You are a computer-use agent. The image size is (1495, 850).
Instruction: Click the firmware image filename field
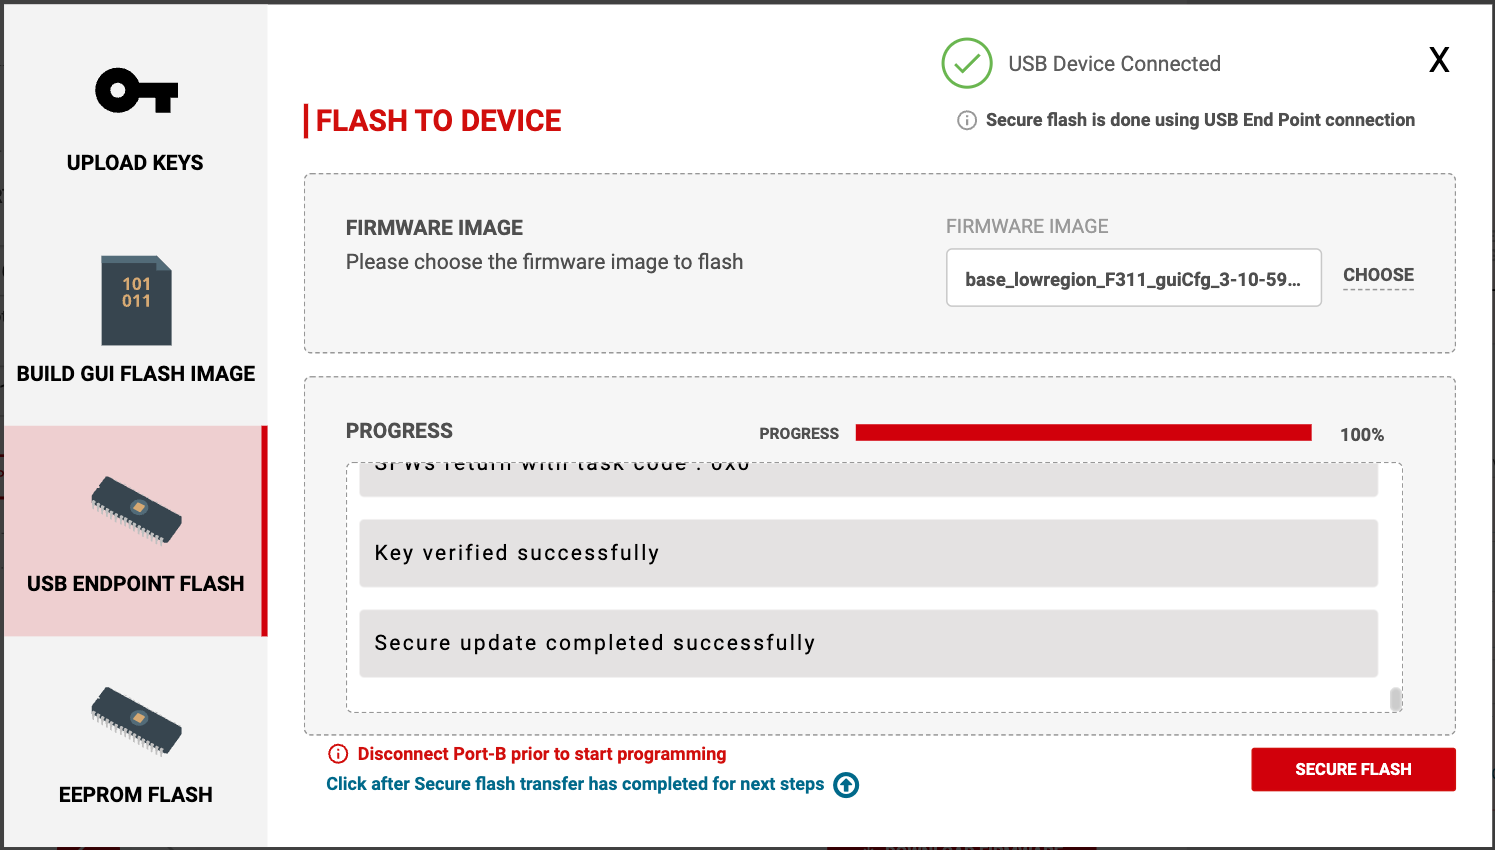point(1133,279)
